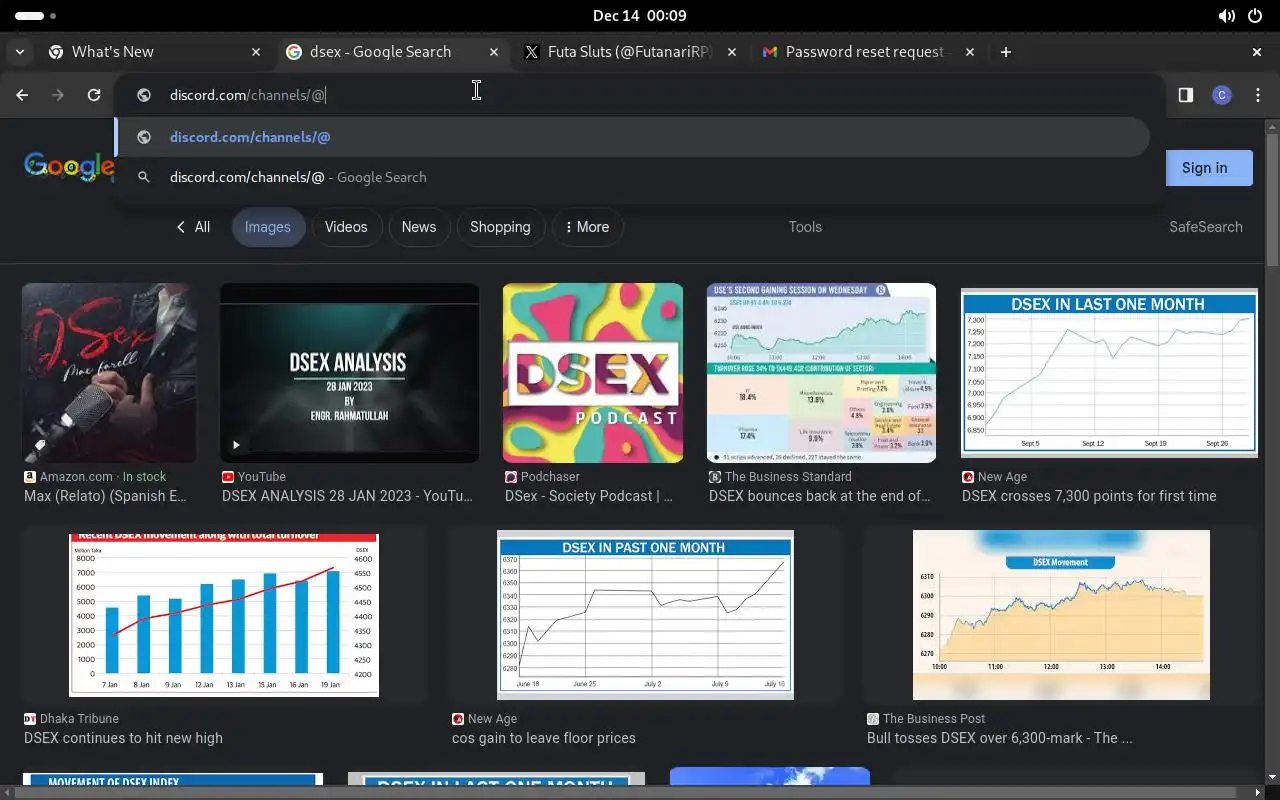This screenshot has width=1280, height=800.
Task: Click DSEX continues to hit new high
Action: pyautogui.click(x=123, y=738)
